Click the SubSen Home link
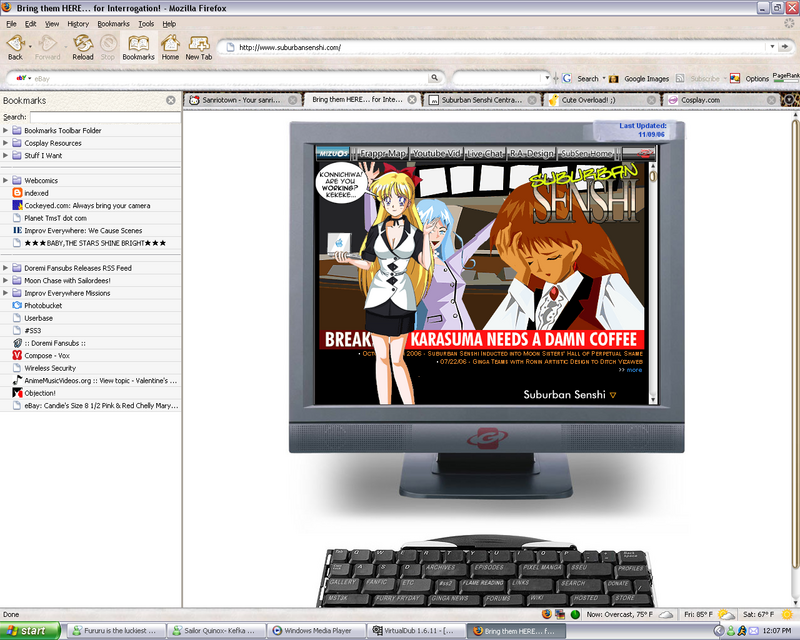The width and height of the screenshot is (800, 640). click(586, 153)
